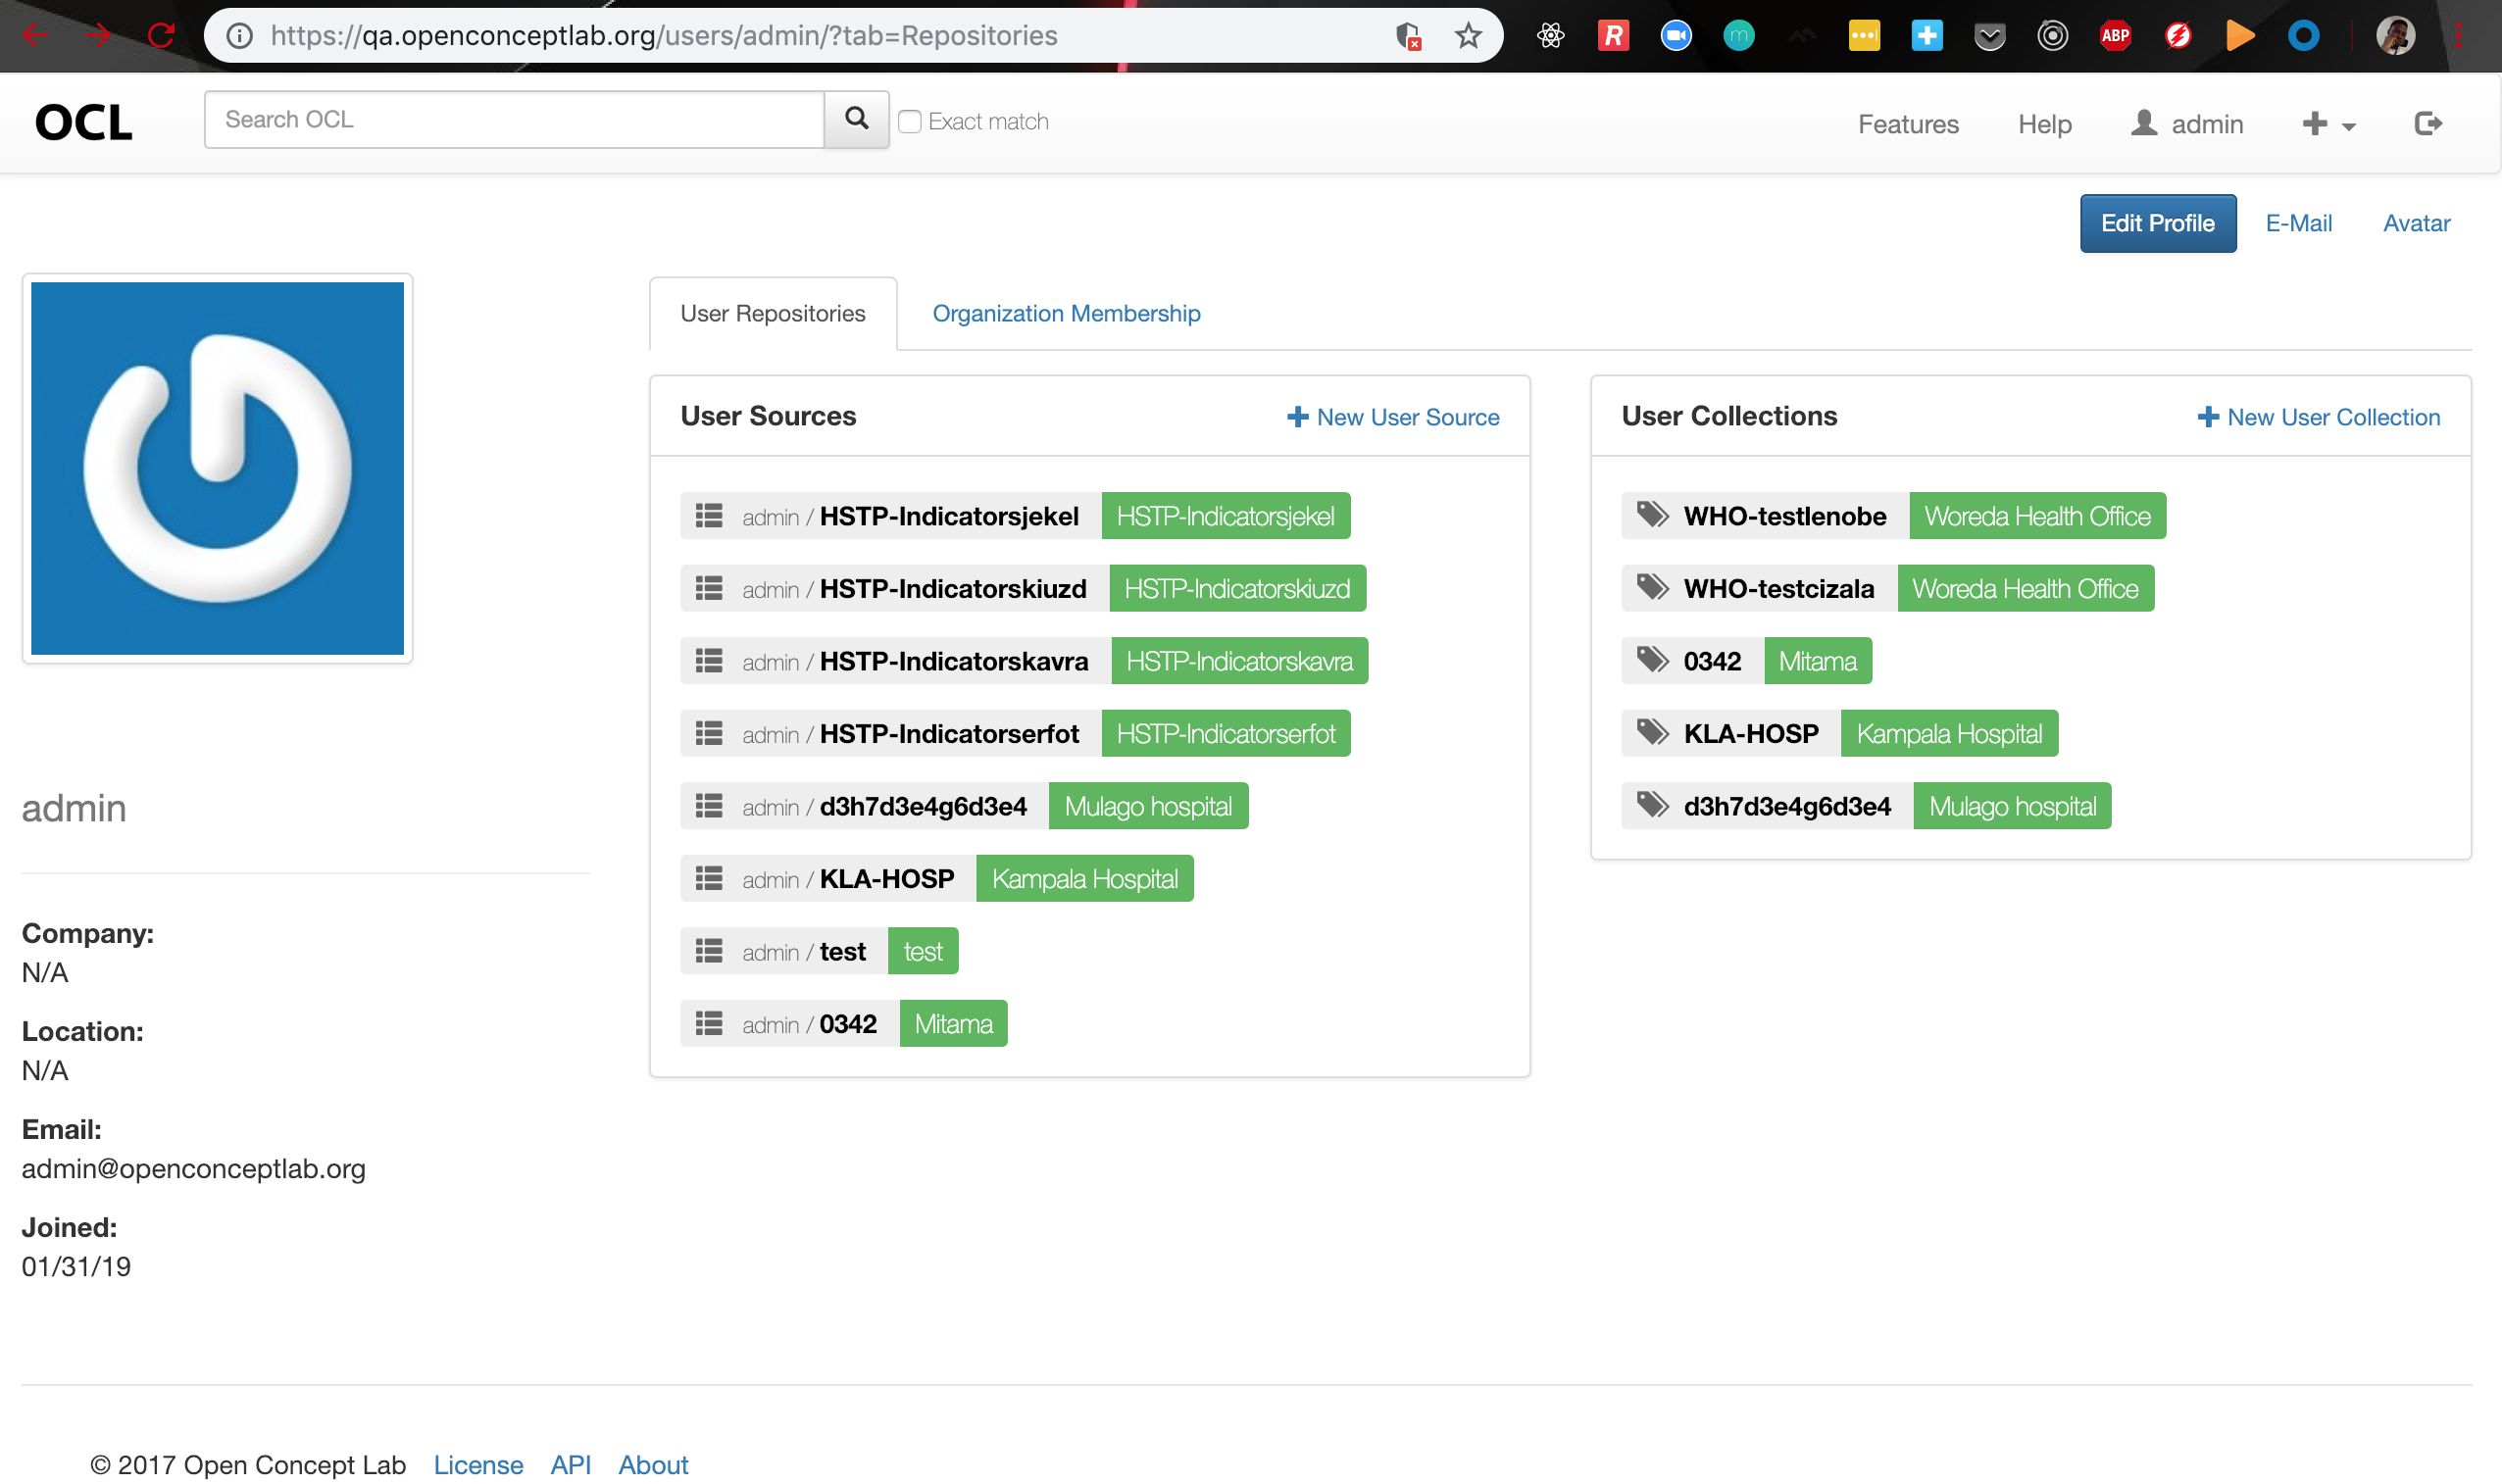
Task: Open the browser profile menu
Action: click(2397, 35)
